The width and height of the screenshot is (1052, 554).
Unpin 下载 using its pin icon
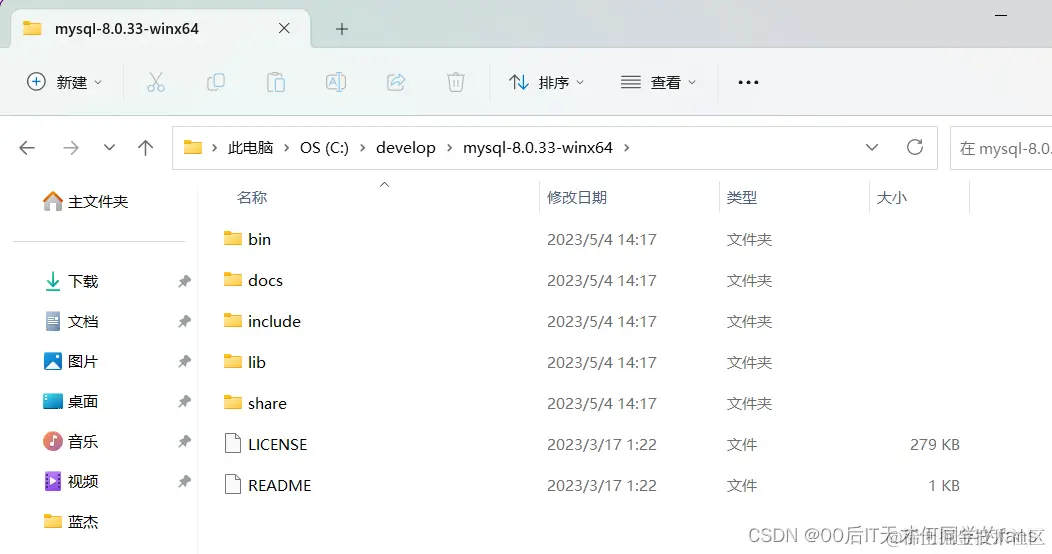pos(184,281)
